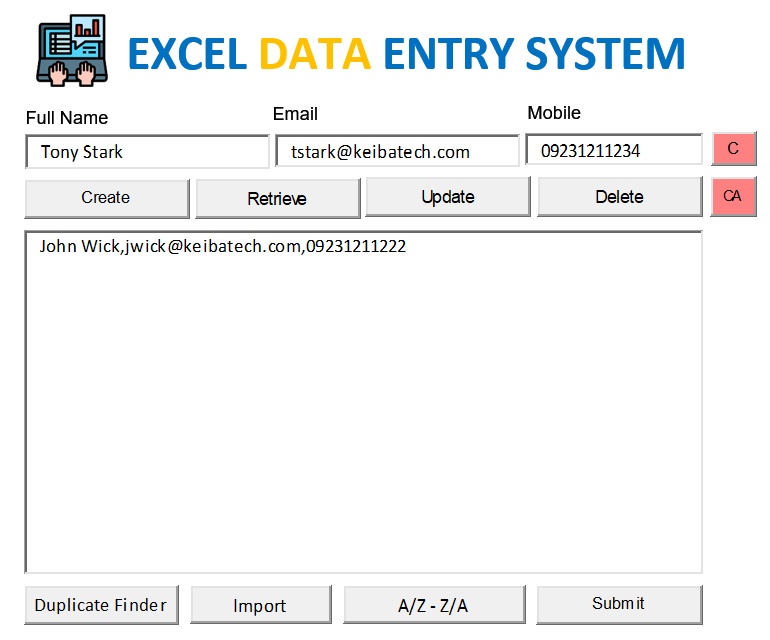This screenshot has height=640, width=770.
Task: Click the A/Z - Z/A sort button
Action: click(x=434, y=605)
